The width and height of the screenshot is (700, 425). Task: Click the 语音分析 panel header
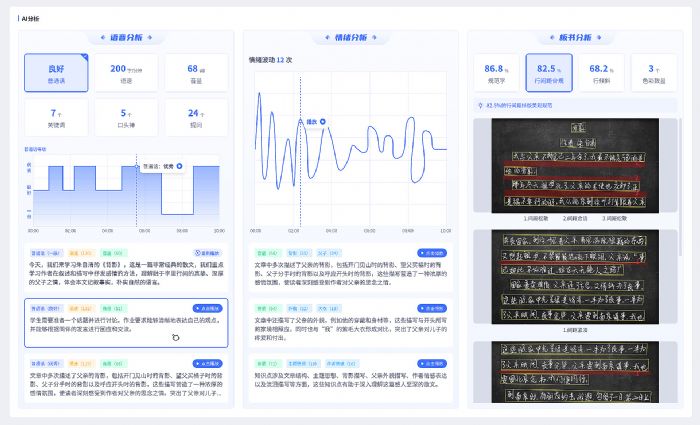[x=126, y=38]
